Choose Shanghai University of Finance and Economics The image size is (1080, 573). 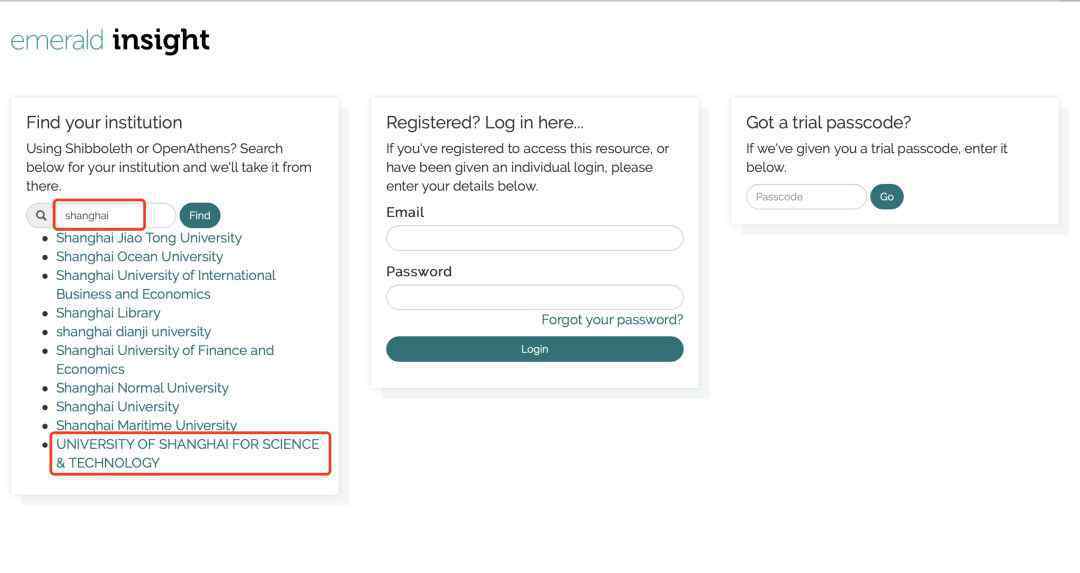165,360
